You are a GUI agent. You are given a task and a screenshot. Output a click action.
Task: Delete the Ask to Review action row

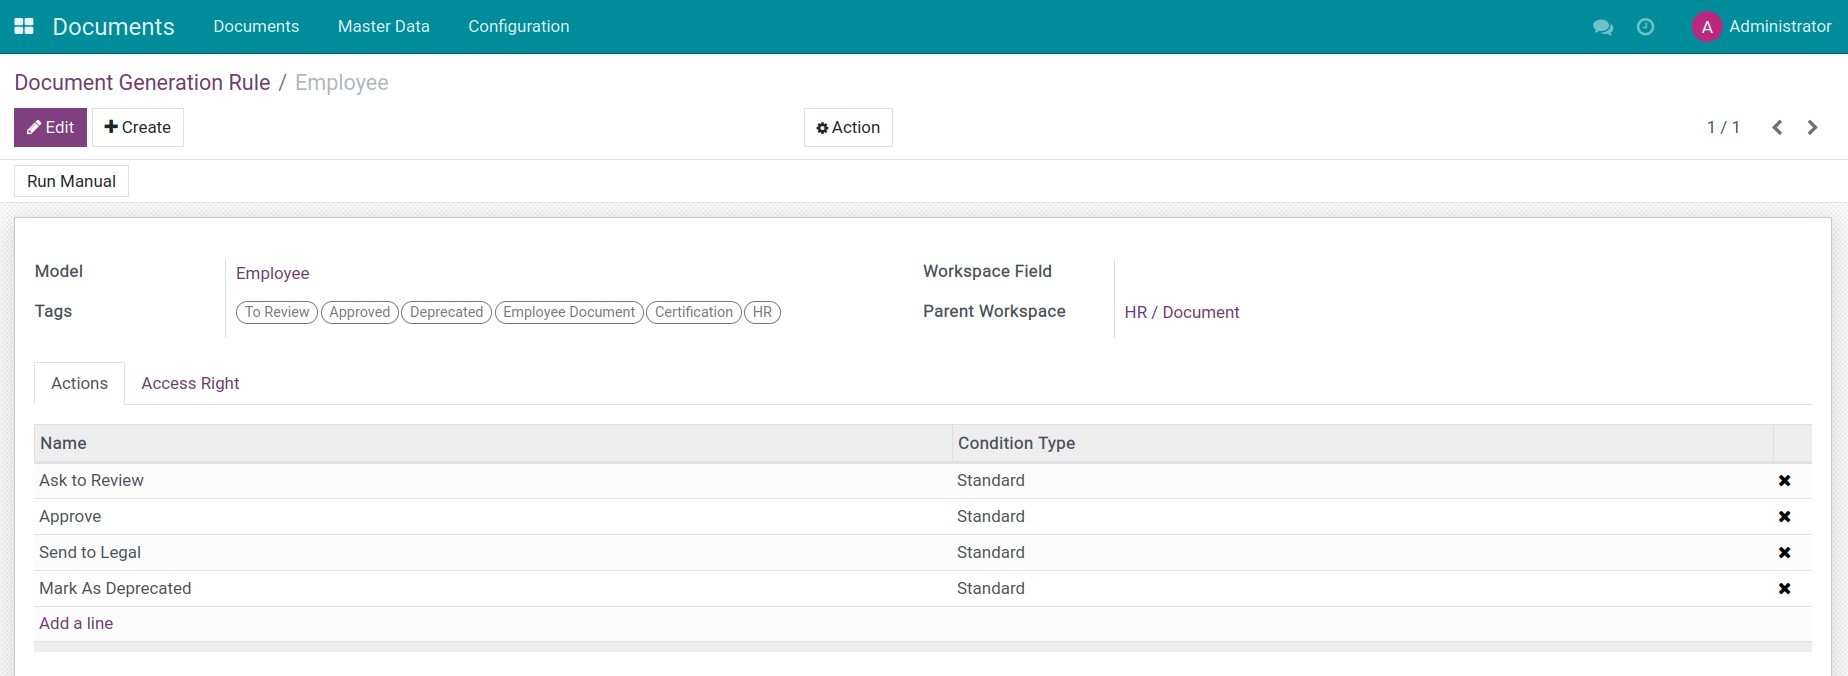point(1784,481)
